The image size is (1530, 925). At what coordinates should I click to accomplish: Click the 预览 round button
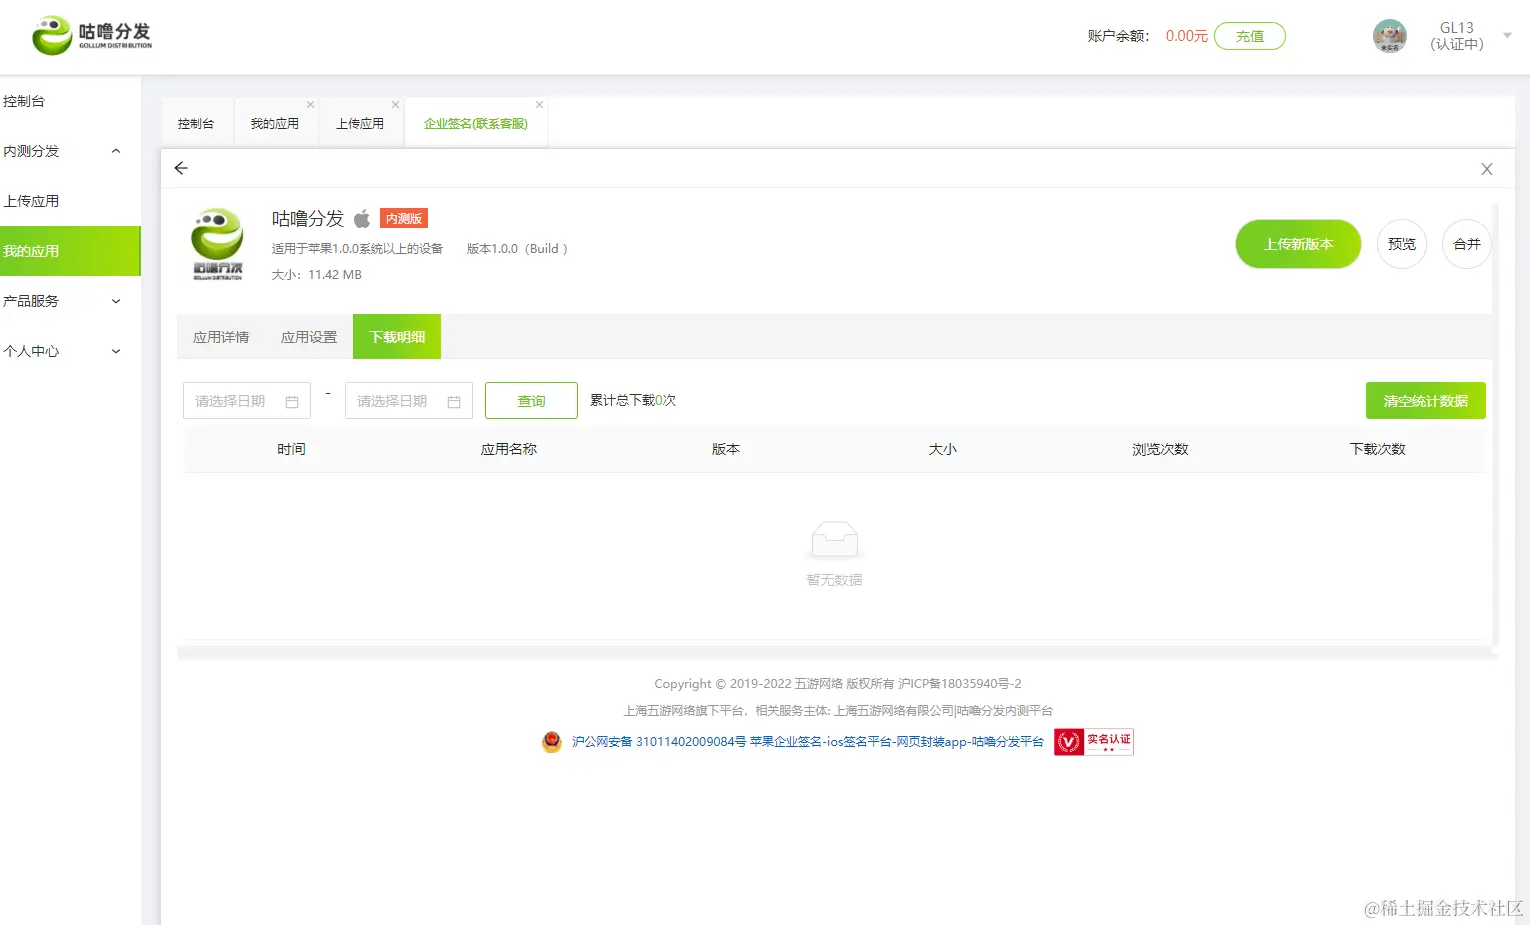[x=1402, y=244]
